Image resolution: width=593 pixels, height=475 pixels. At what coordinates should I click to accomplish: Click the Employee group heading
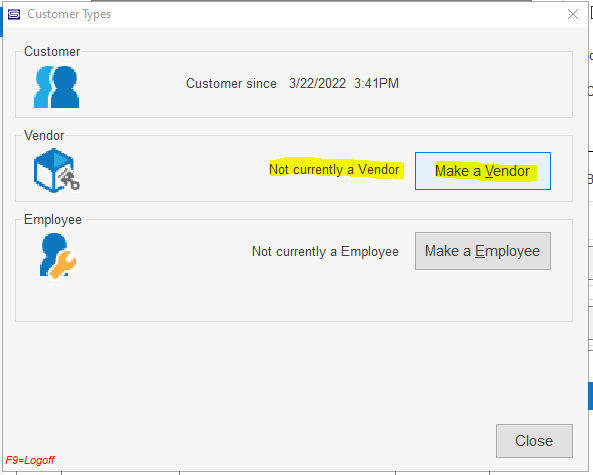pos(53,219)
